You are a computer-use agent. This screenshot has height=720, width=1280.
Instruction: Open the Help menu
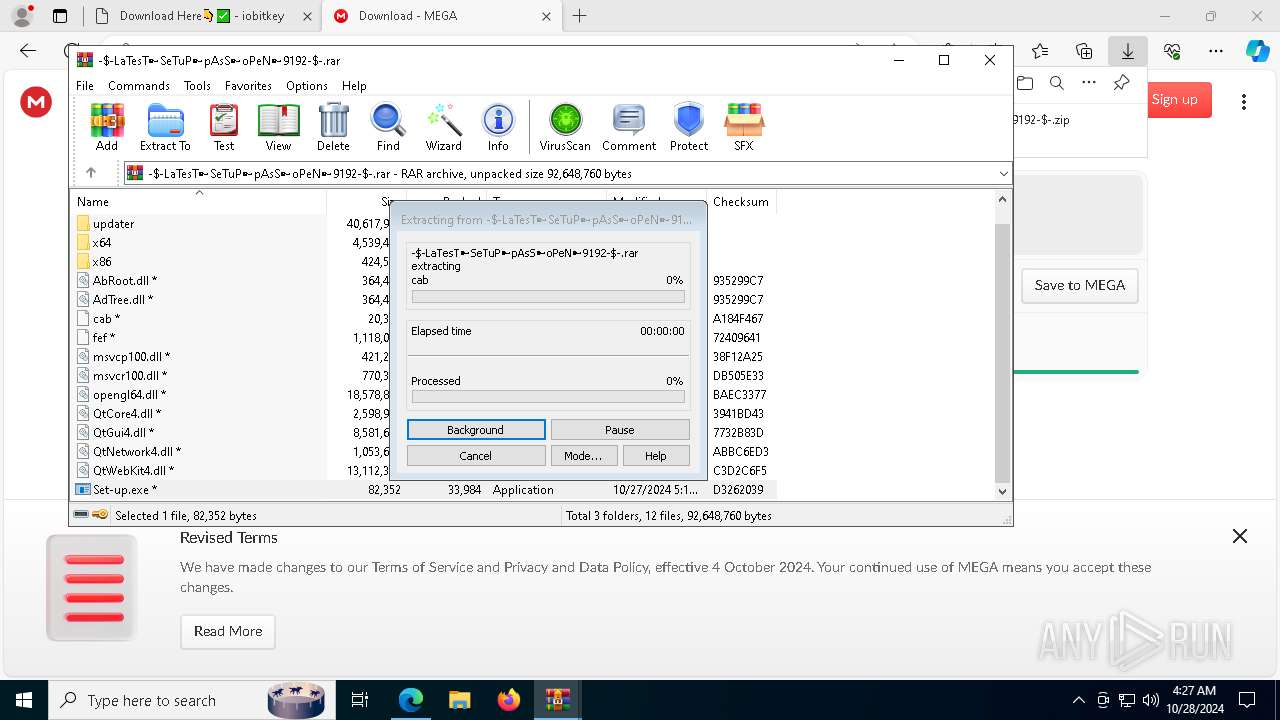354,86
